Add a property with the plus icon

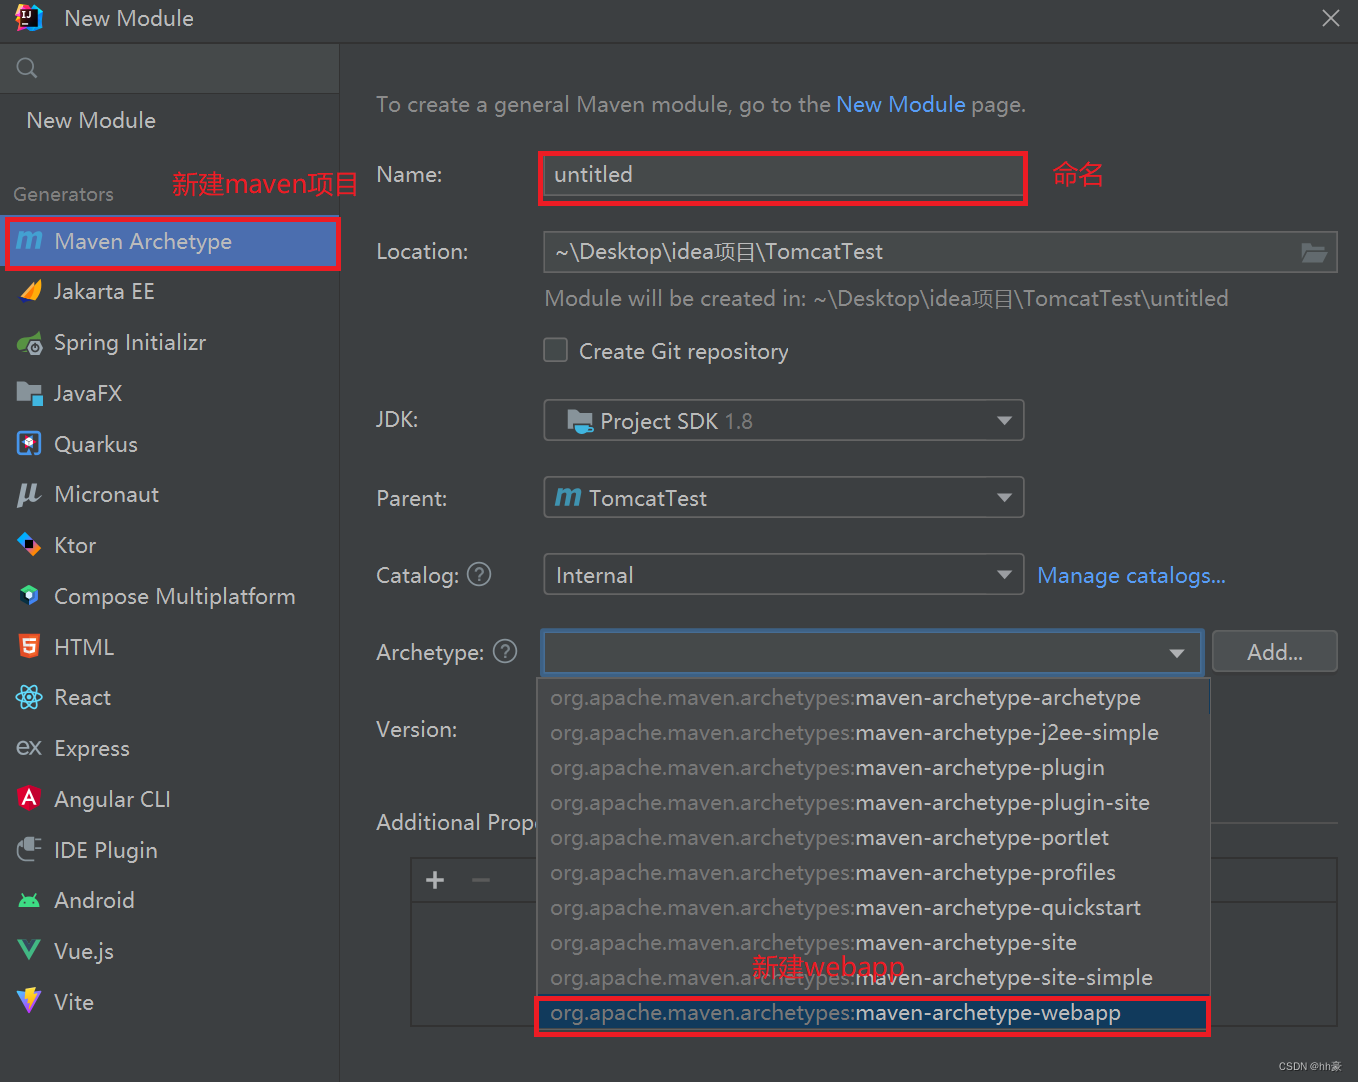(x=435, y=880)
